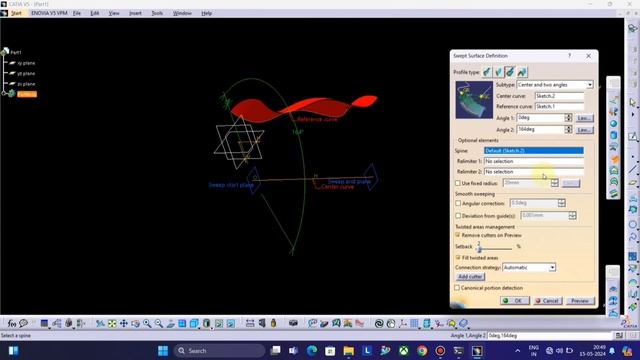
Task: Cancel the Swept Surface Definition dialog
Action: (547, 301)
